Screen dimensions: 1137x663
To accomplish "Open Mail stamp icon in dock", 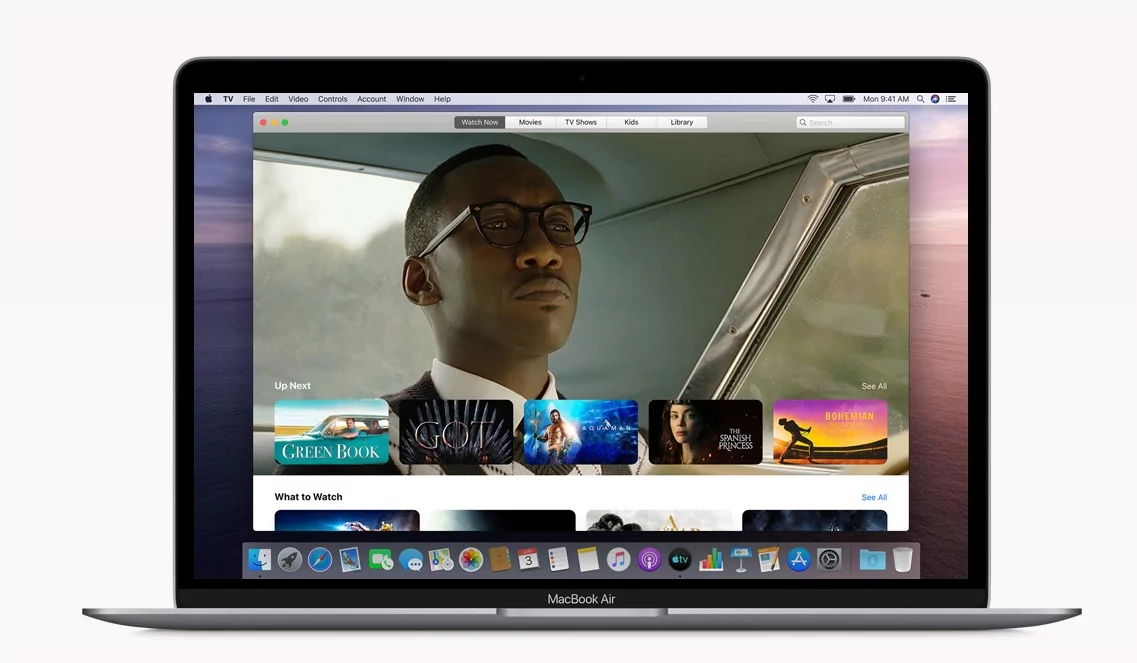I will 350,559.
